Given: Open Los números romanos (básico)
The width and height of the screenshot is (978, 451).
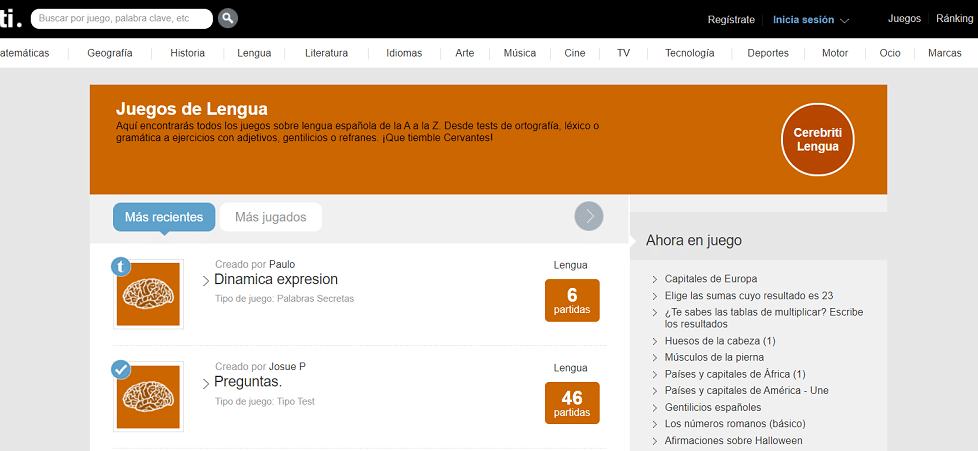Looking at the screenshot, I should (x=735, y=424).
